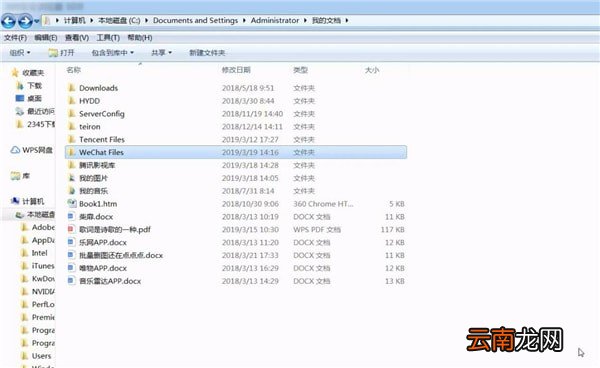Screen dimensions: 600x368
Task: Open 桌面 in the favorites sidebar
Action: click(34, 99)
